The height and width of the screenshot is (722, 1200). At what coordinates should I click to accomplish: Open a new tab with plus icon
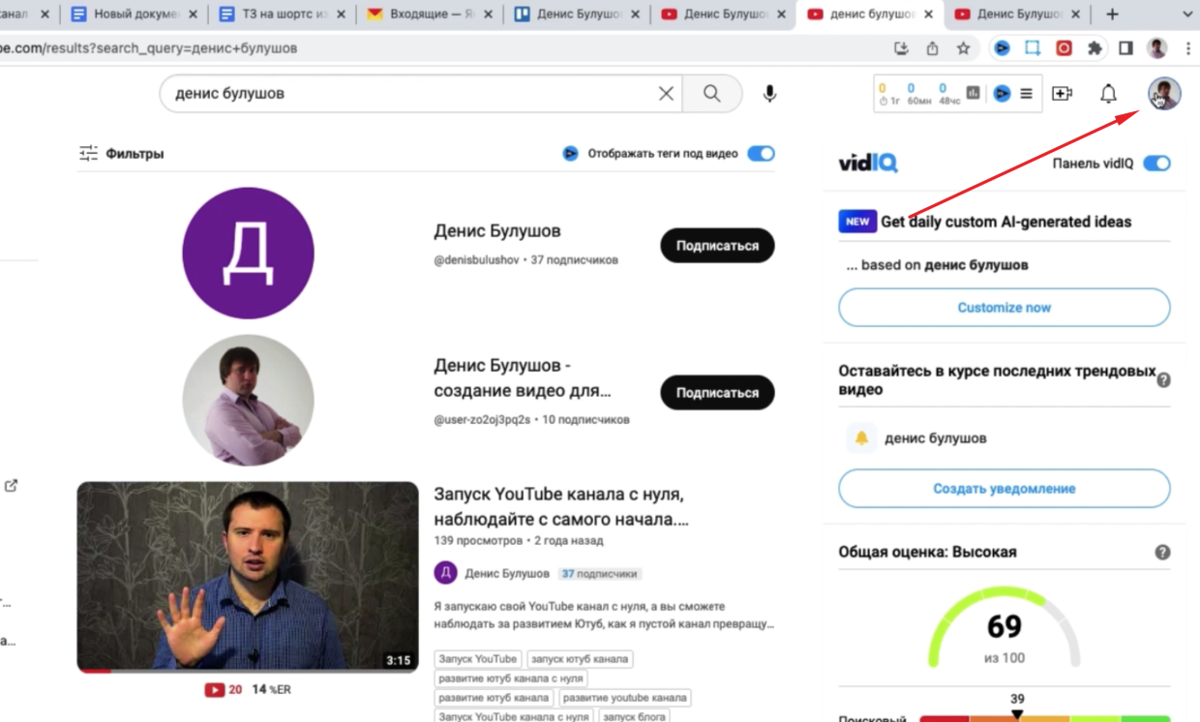point(1112,14)
